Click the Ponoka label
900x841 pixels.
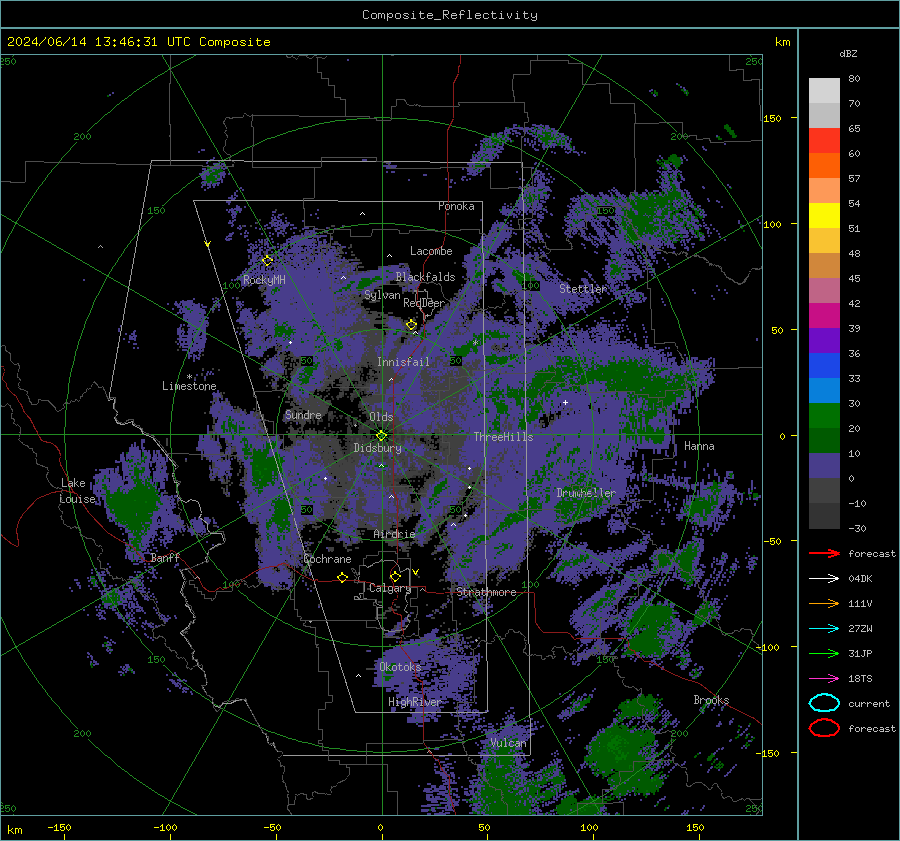click(x=456, y=206)
